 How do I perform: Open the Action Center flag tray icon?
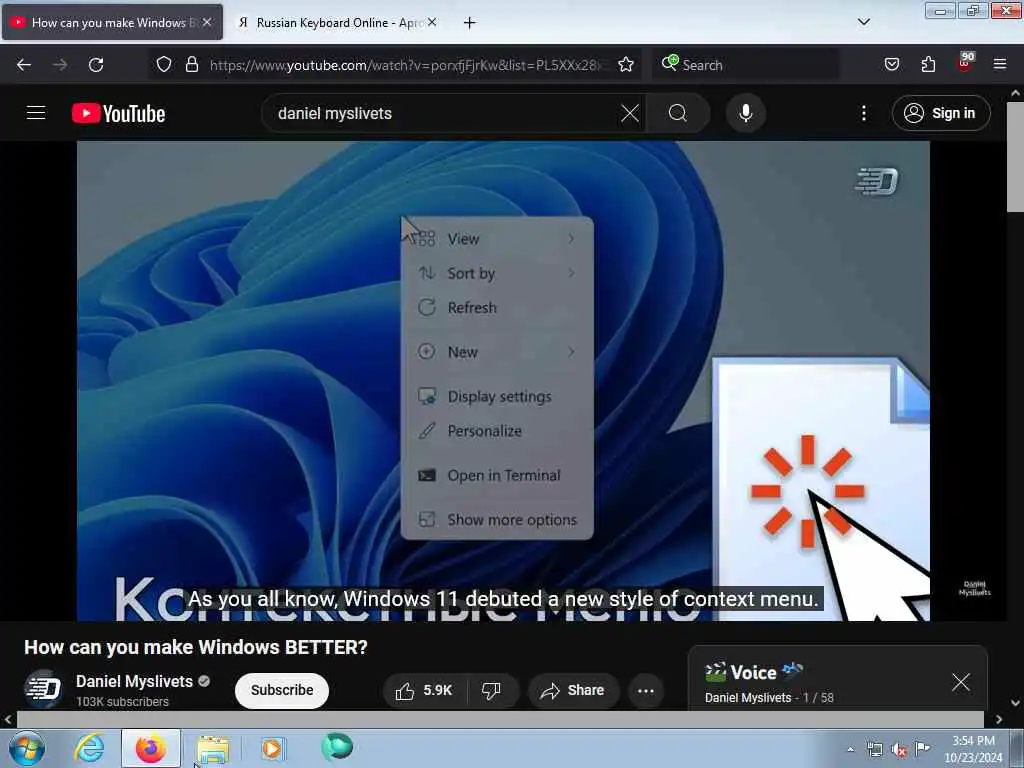click(922, 748)
